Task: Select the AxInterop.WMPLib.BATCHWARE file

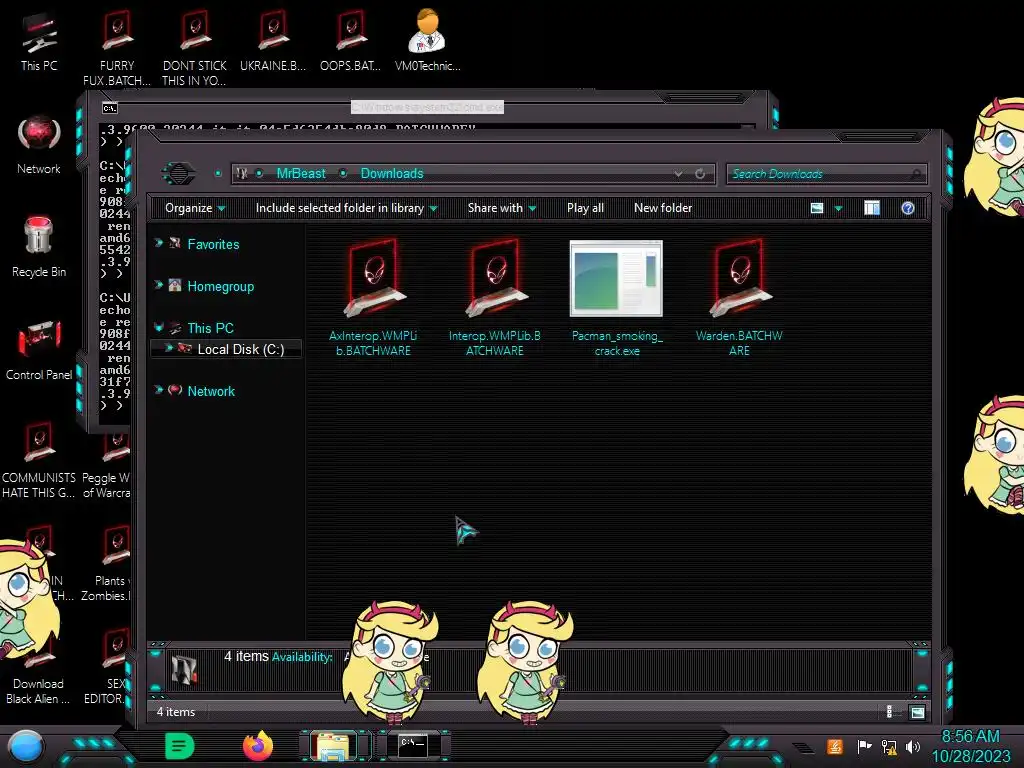Action: [373, 298]
